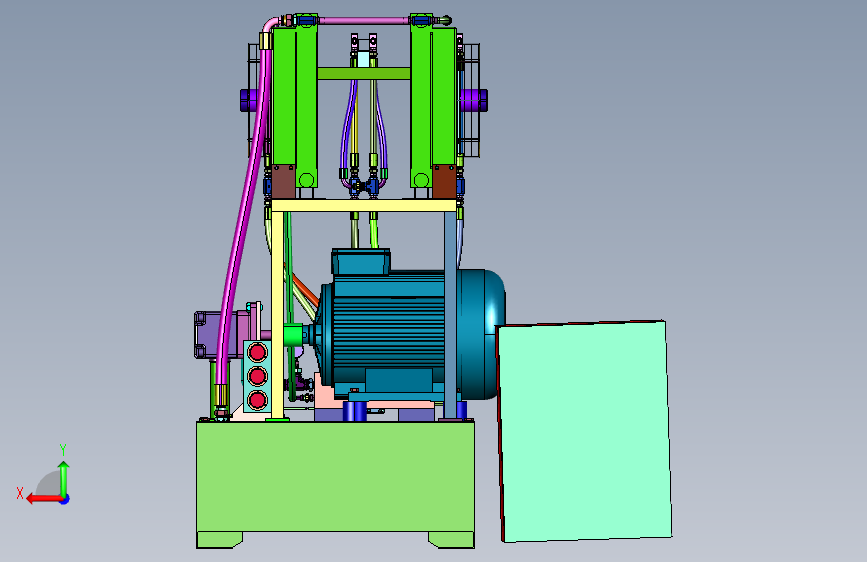Select the orange hose near motor
Image resolution: width=867 pixels, height=562 pixels.
304,289
